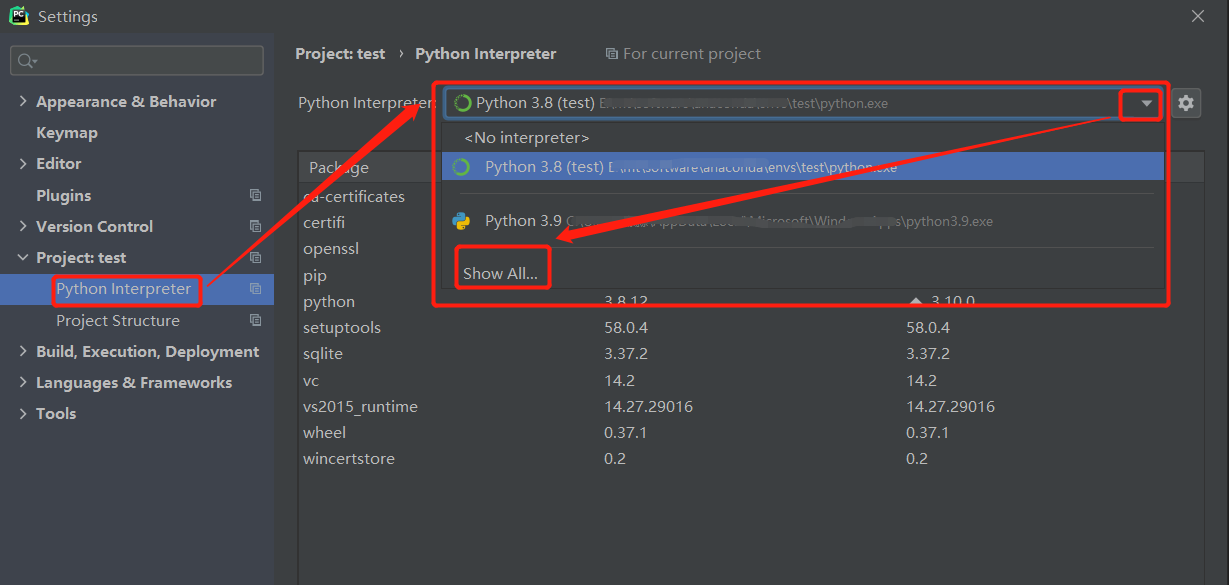
Task: Click into the settings search field
Action: click(x=137, y=61)
